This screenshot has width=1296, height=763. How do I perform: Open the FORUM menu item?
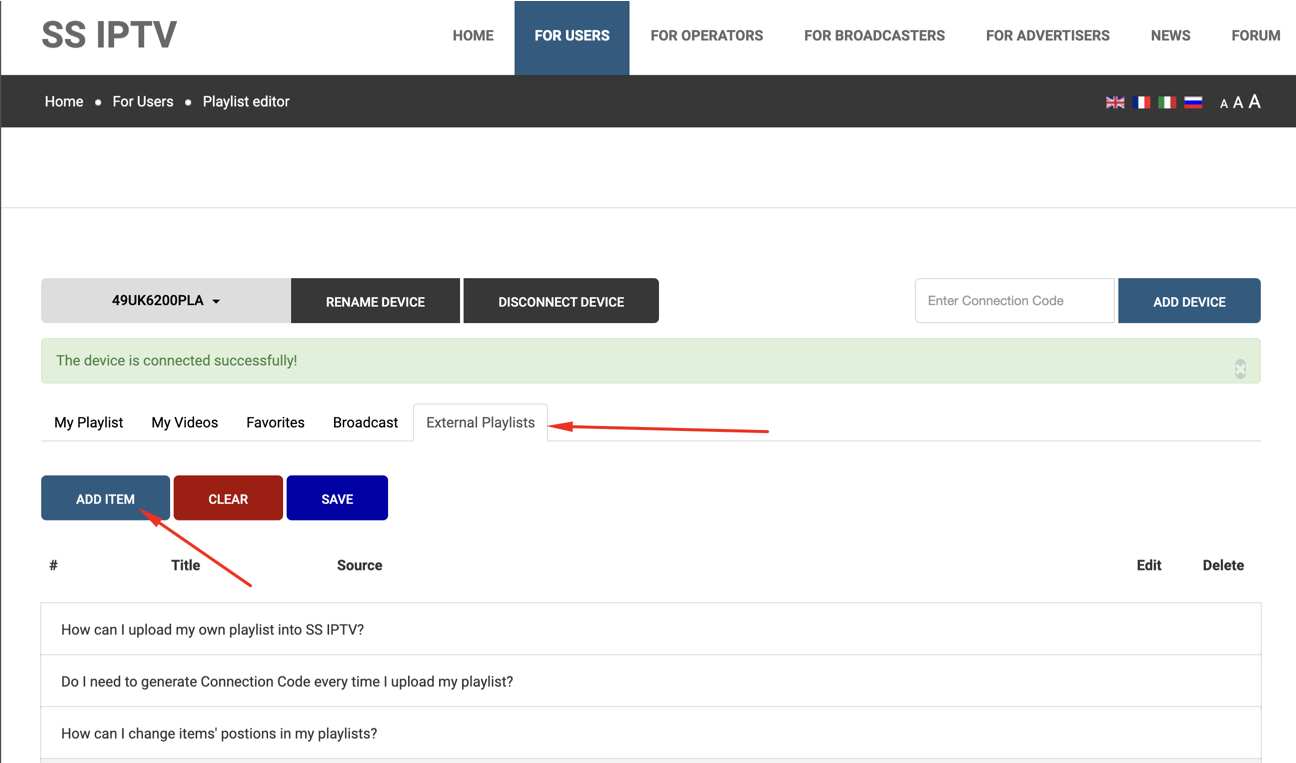1256,36
